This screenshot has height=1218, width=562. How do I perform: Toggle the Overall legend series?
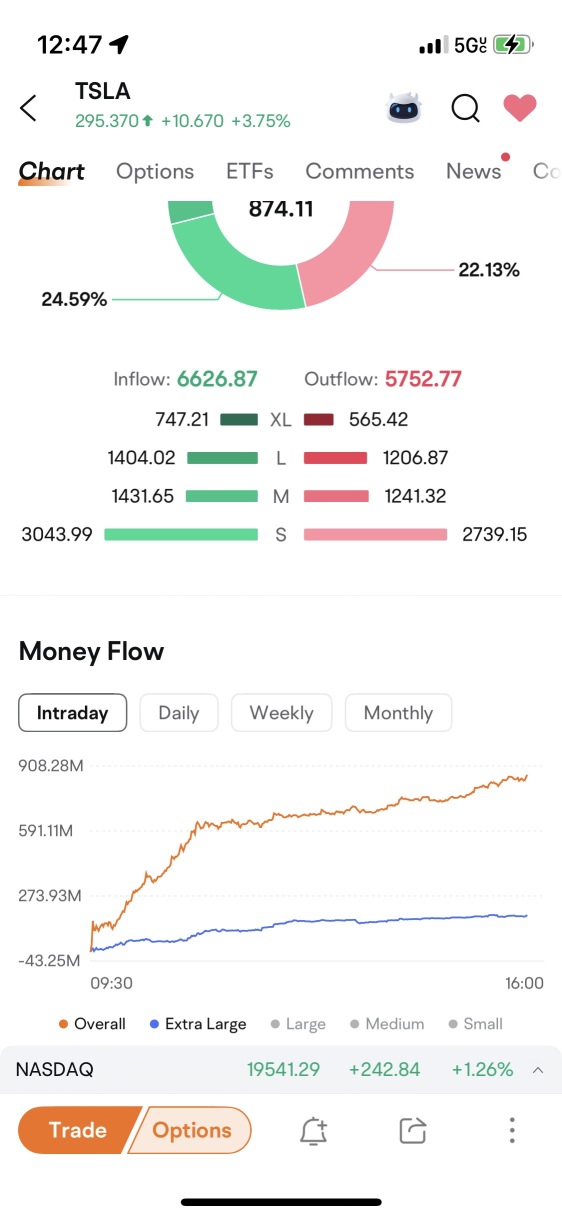click(92, 1024)
